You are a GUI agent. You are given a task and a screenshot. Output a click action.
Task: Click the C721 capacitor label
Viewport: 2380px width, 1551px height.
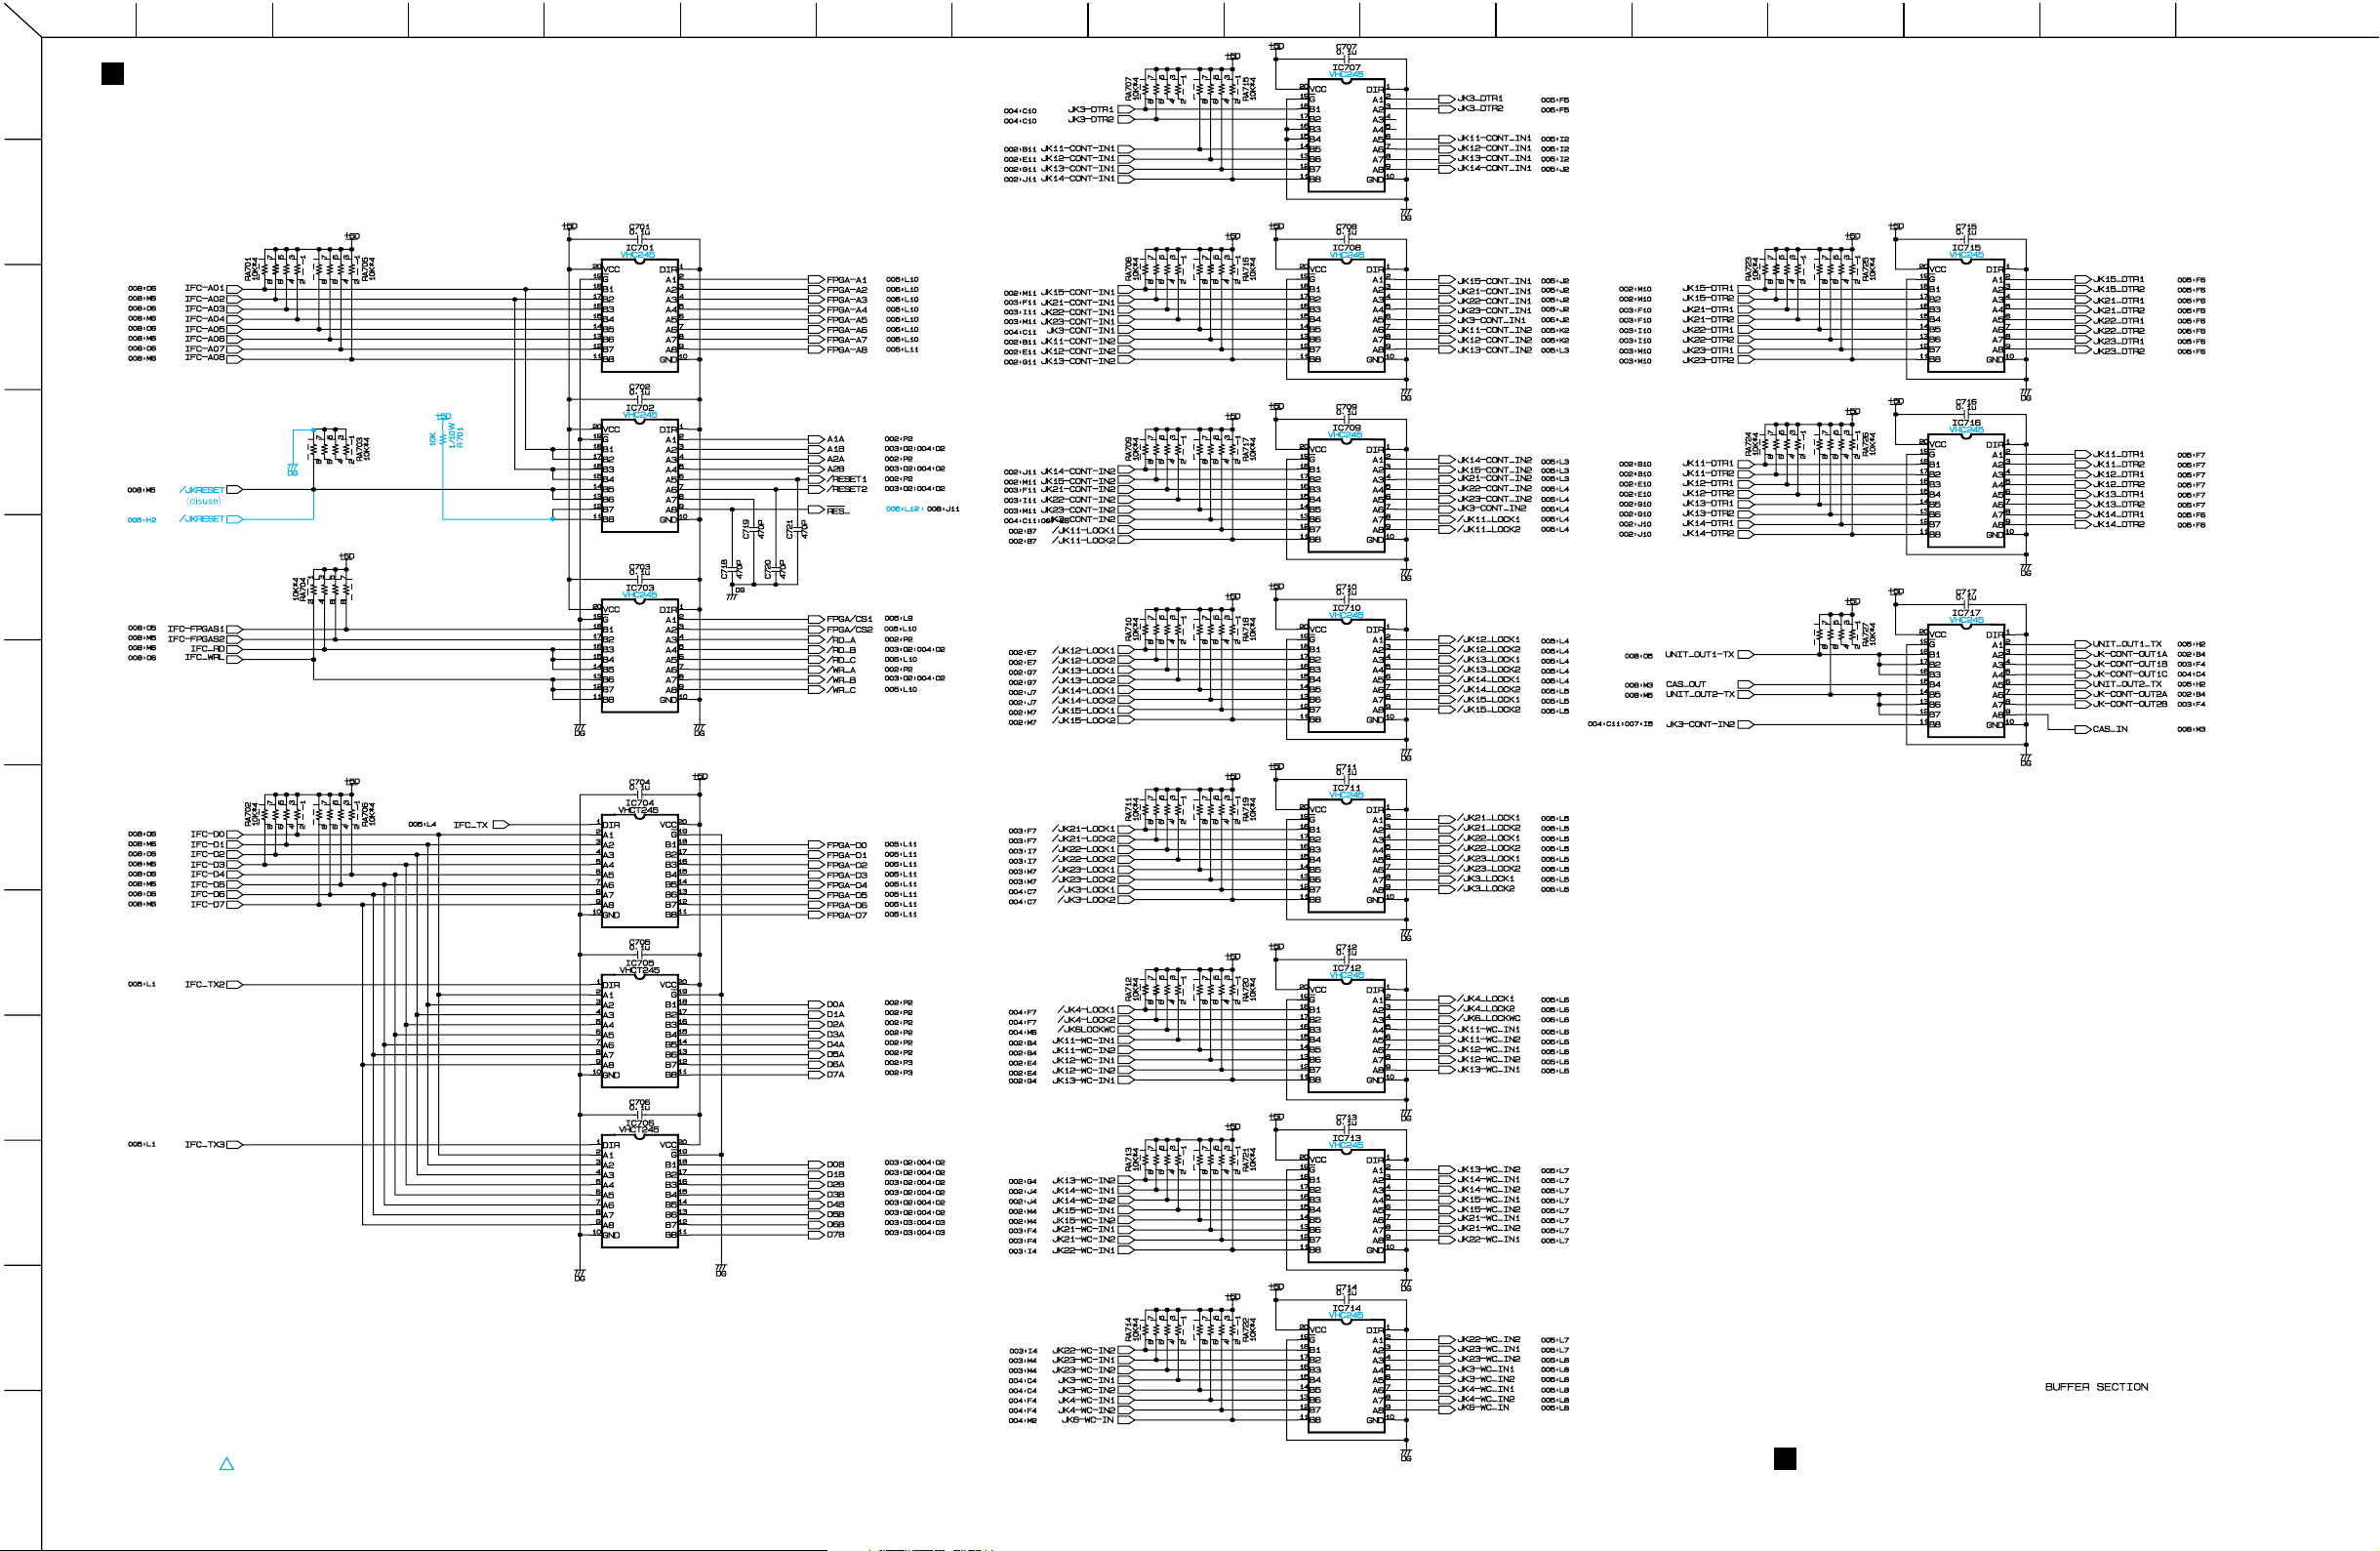pyautogui.click(x=790, y=529)
